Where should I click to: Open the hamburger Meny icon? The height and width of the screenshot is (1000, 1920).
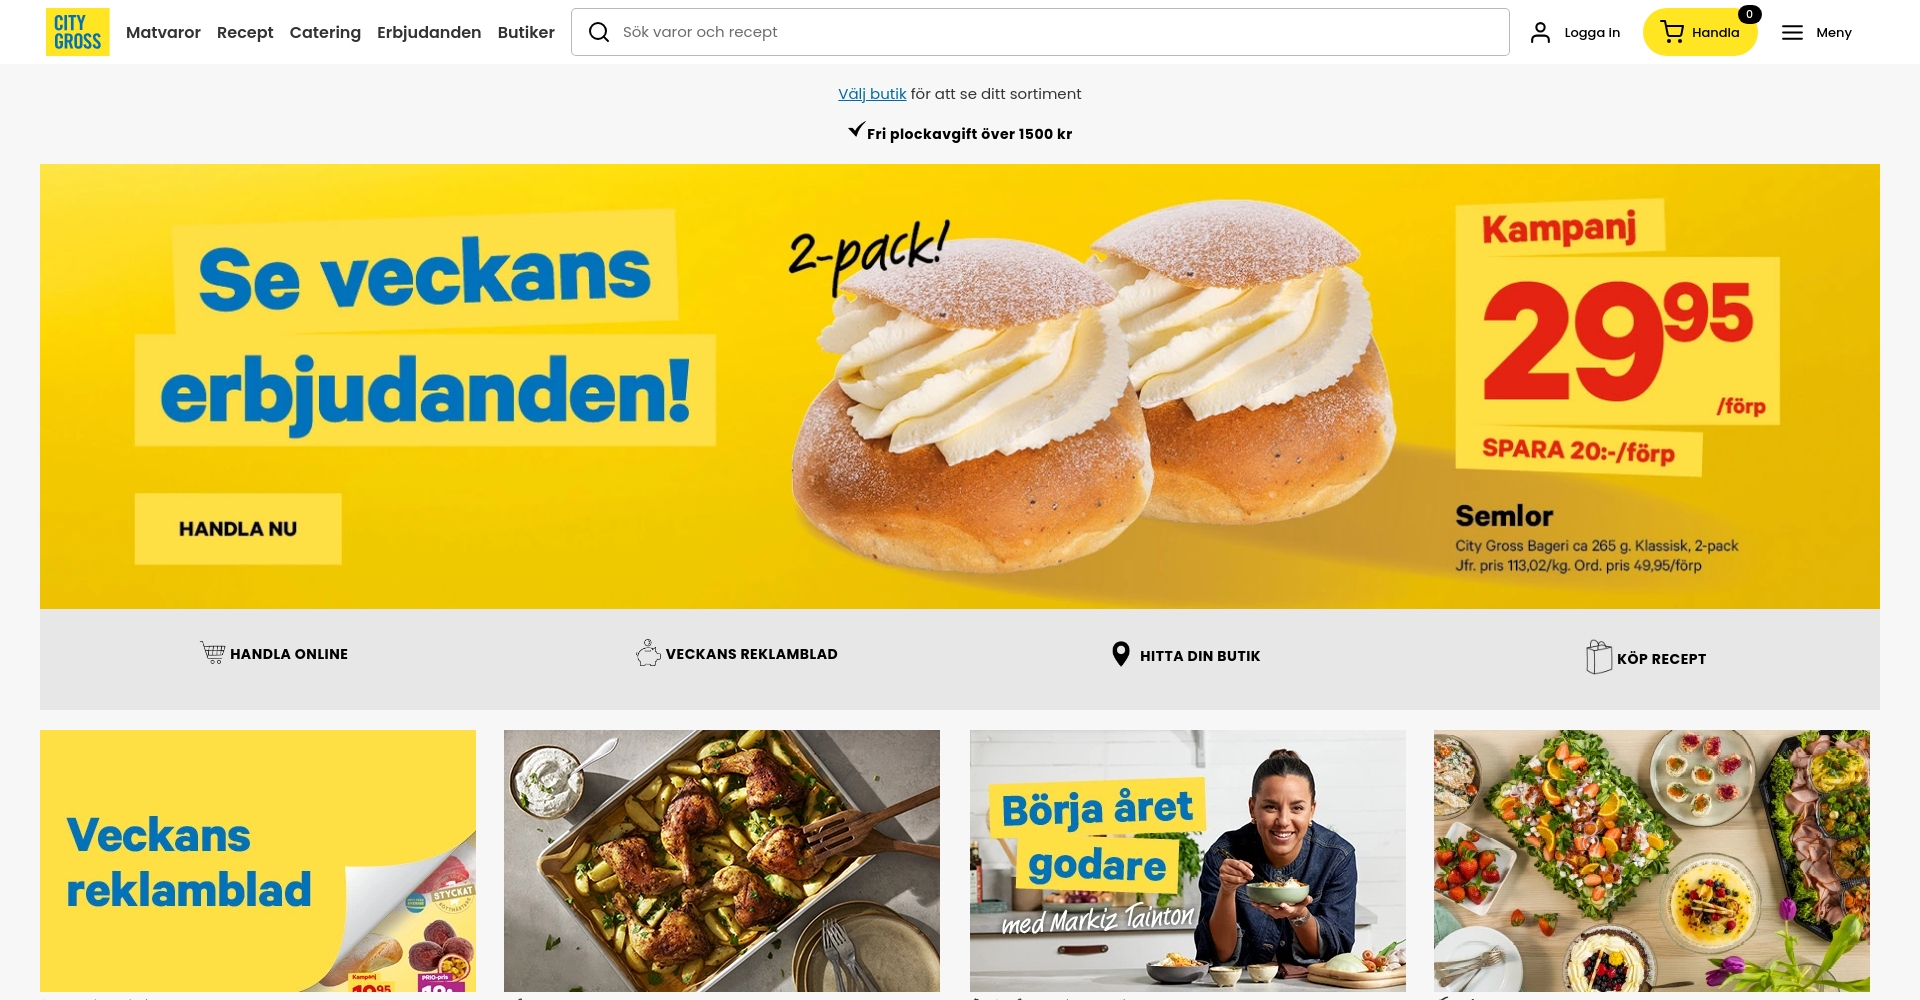(1792, 32)
